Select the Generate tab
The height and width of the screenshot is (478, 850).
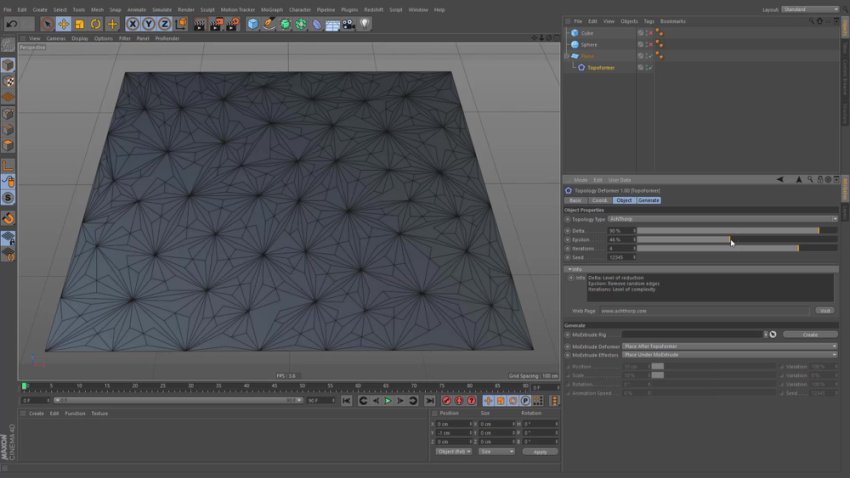click(648, 201)
